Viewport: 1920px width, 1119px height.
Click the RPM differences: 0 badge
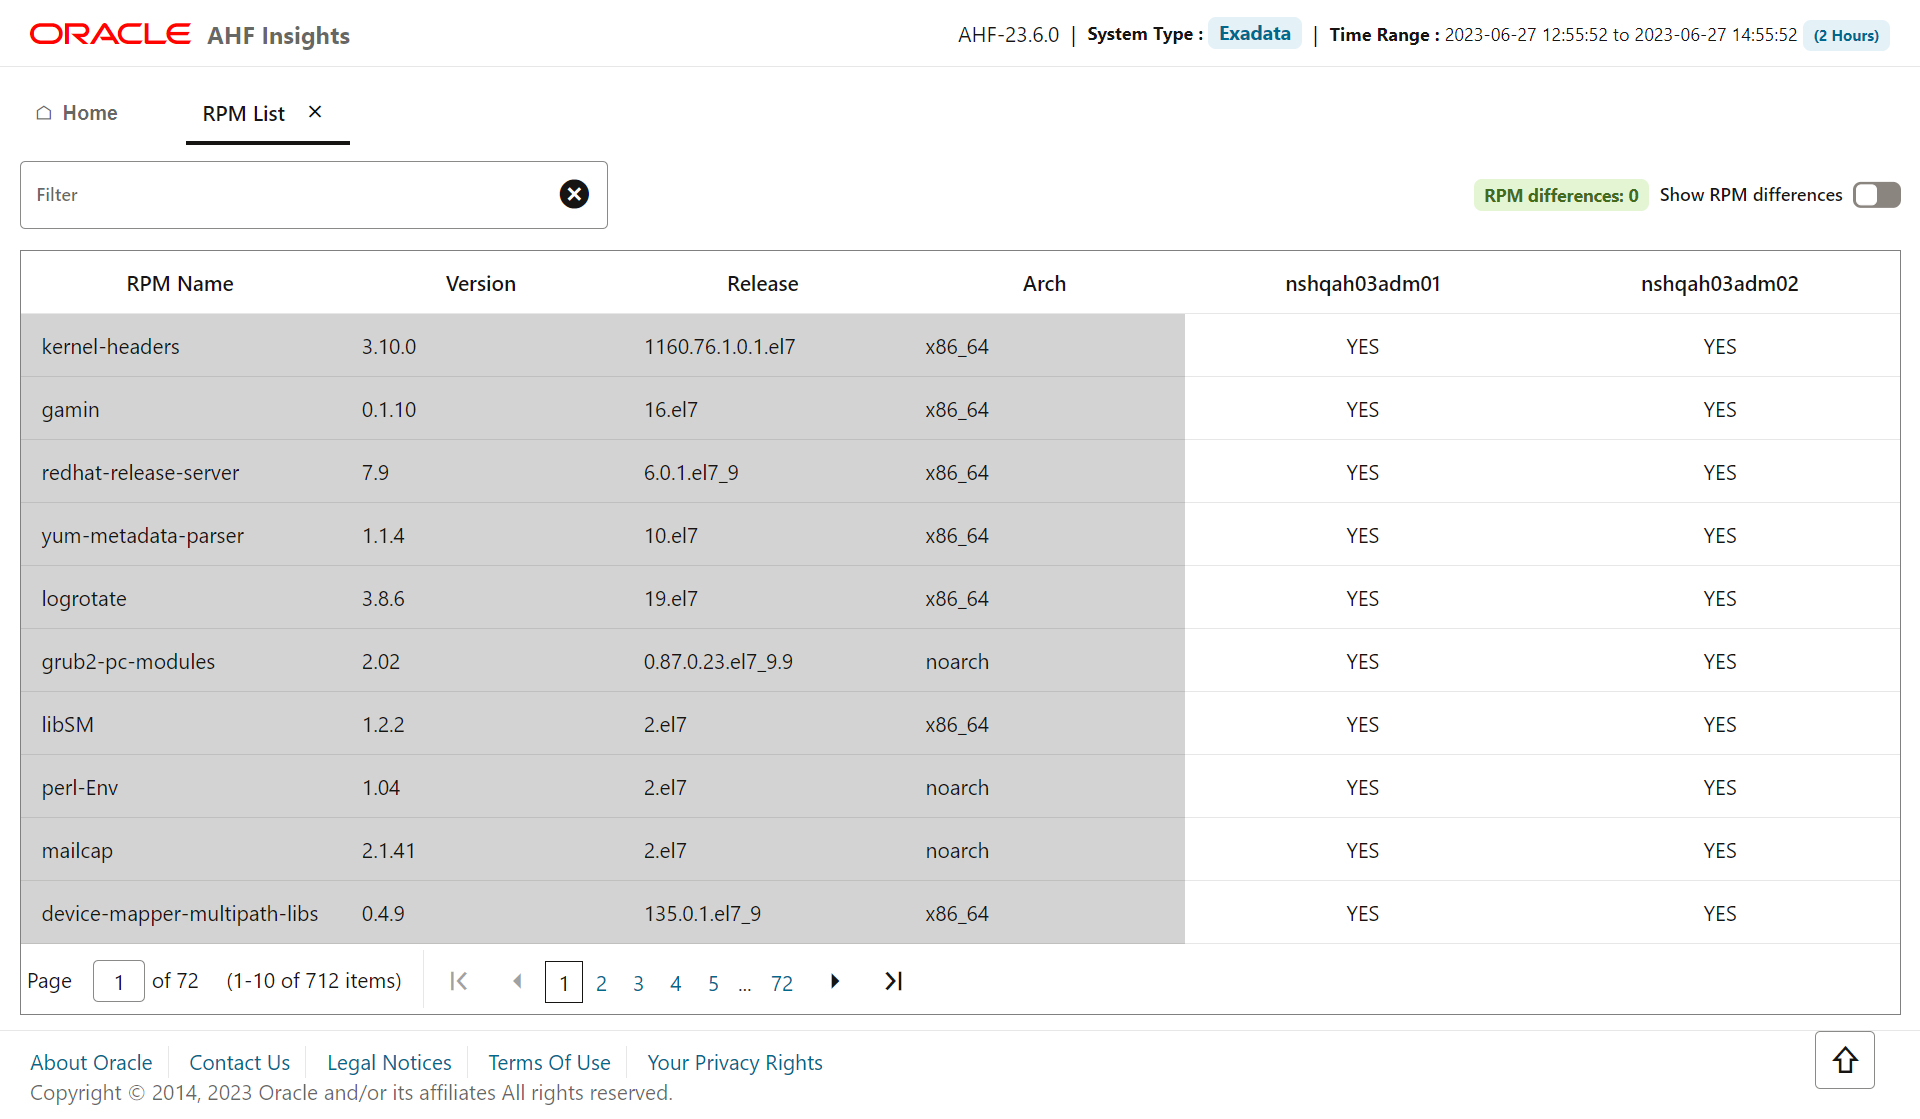point(1561,195)
